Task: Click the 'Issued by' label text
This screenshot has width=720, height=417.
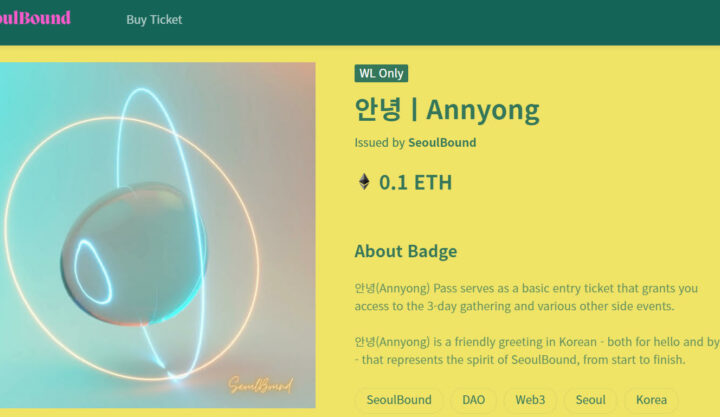Action: [x=379, y=142]
